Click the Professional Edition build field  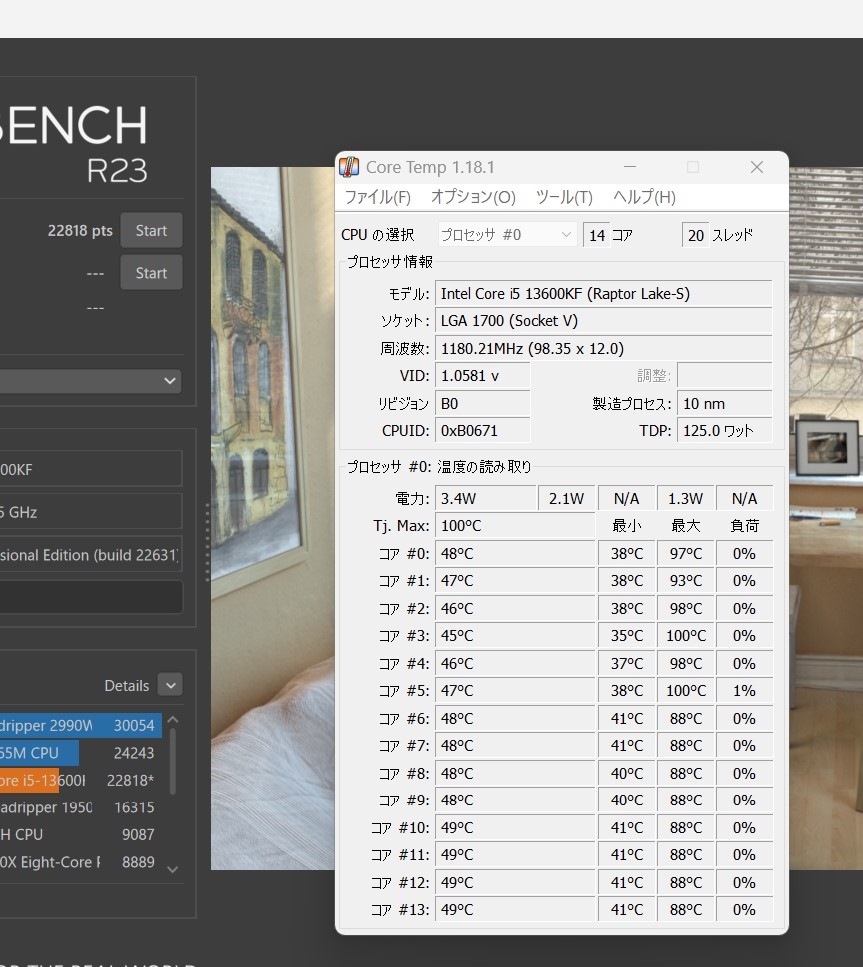click(90, 555)
